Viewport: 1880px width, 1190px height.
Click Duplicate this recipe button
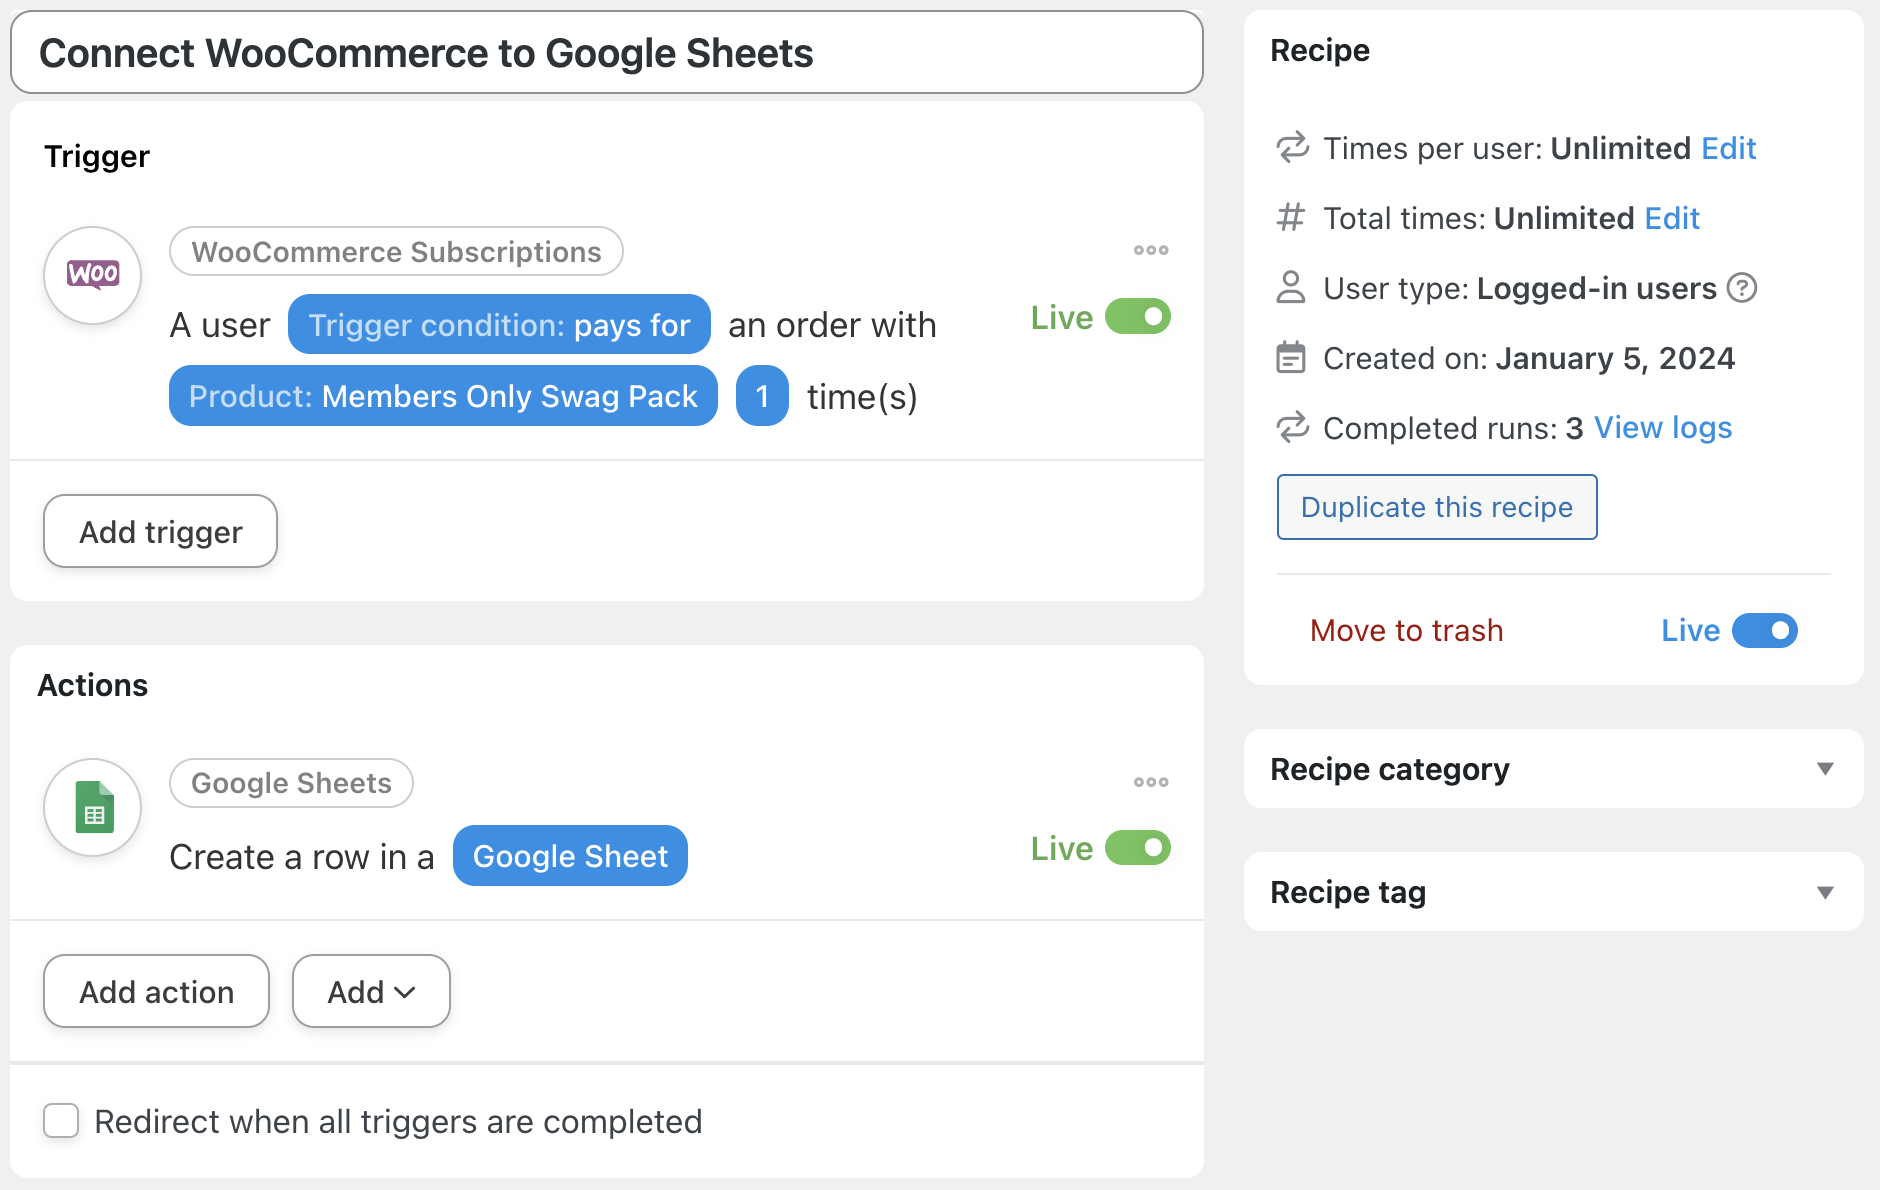click(1436, 507)
